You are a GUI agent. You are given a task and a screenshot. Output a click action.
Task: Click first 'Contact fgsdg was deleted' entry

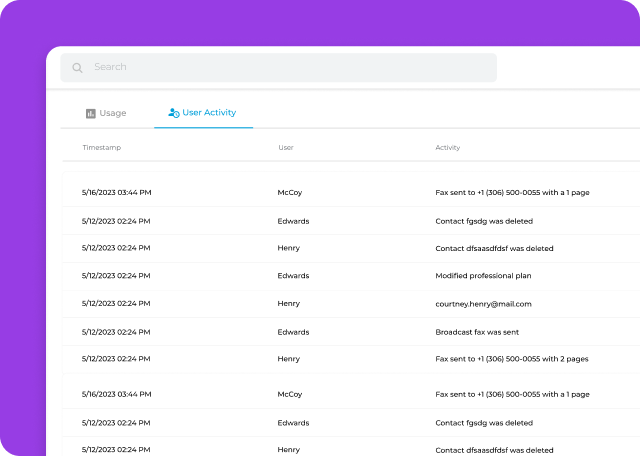pyautogui.click(x=484, y=221)
